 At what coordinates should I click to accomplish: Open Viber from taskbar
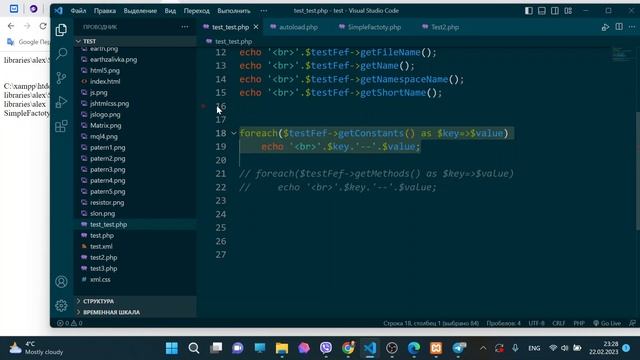point(326,348)
